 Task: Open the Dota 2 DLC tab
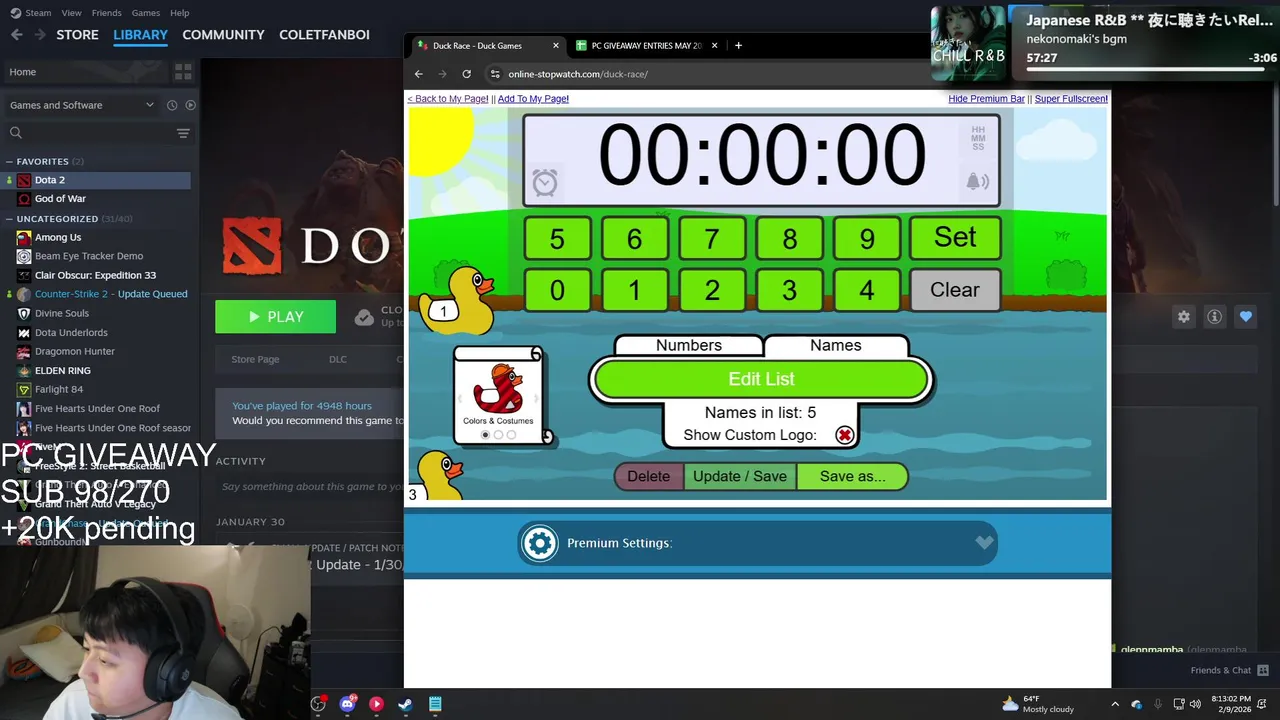click(x=338, y=359)
